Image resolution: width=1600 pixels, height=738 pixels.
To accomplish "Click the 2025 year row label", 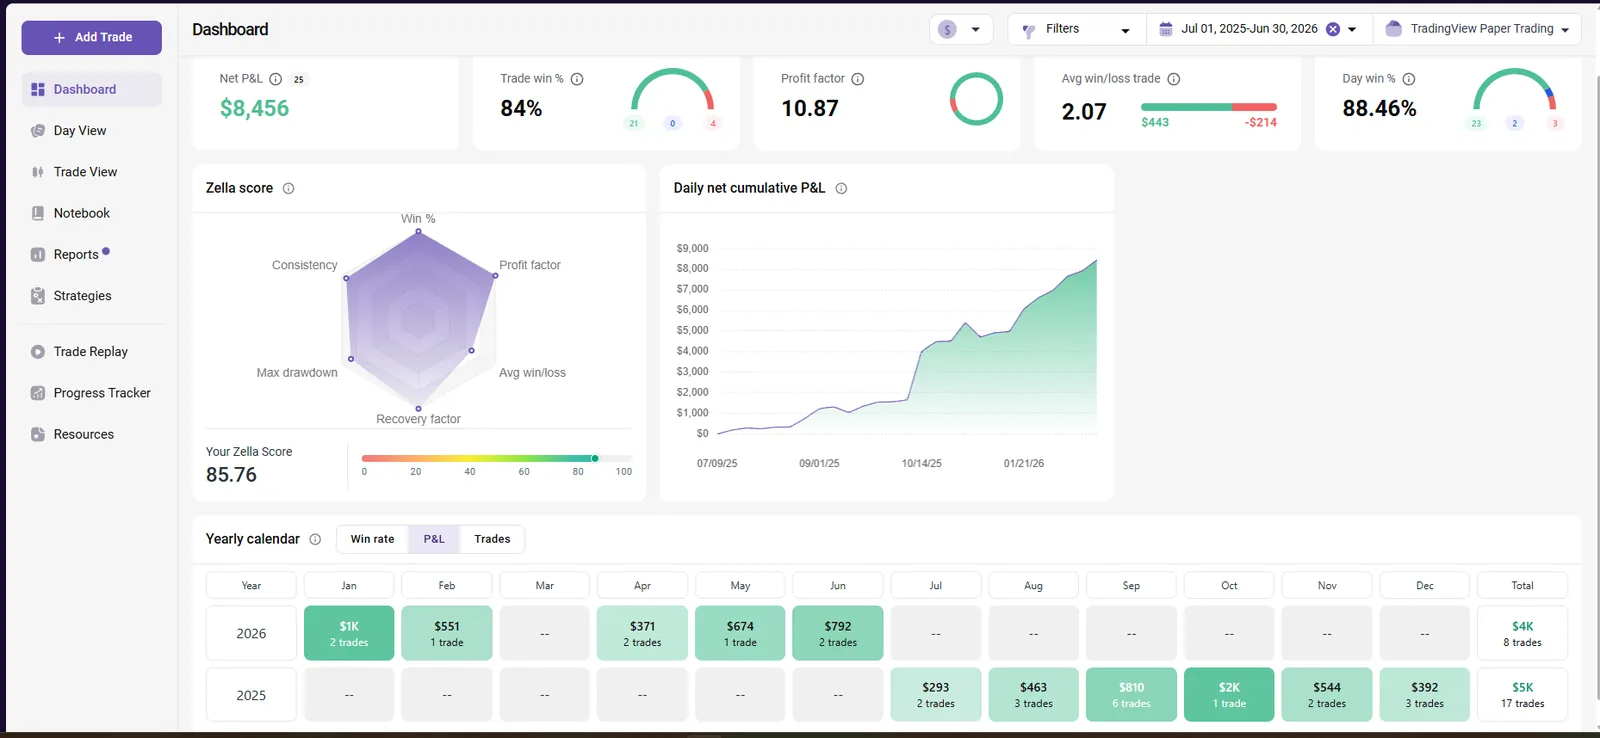I will coord(251,695).
